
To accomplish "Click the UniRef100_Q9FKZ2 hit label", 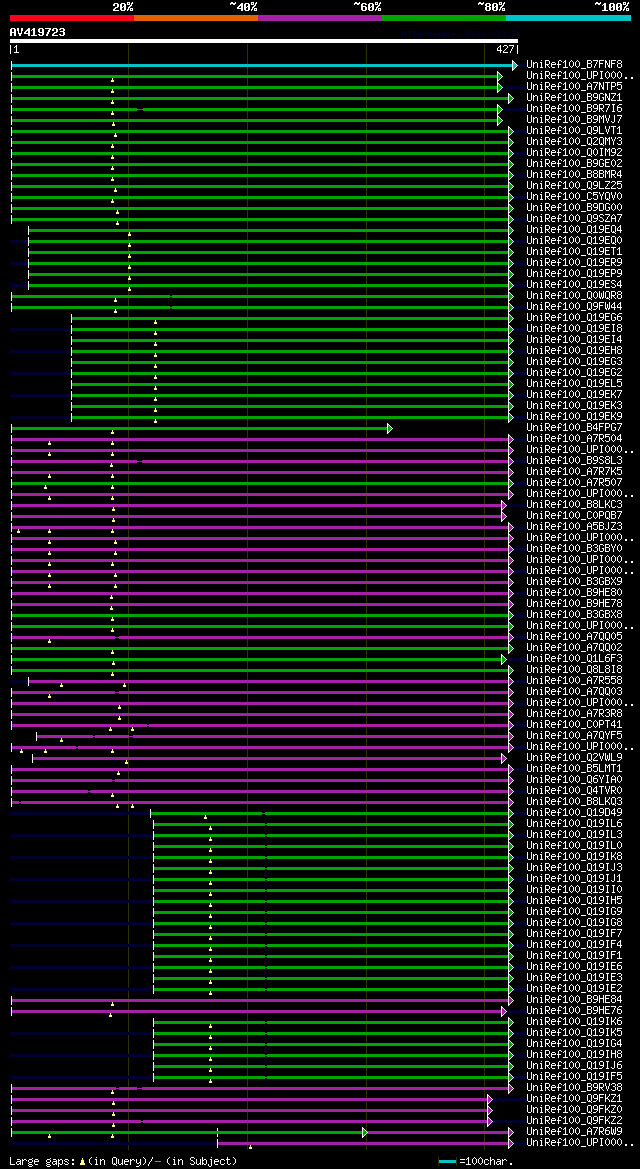I will click(574, 1120).
